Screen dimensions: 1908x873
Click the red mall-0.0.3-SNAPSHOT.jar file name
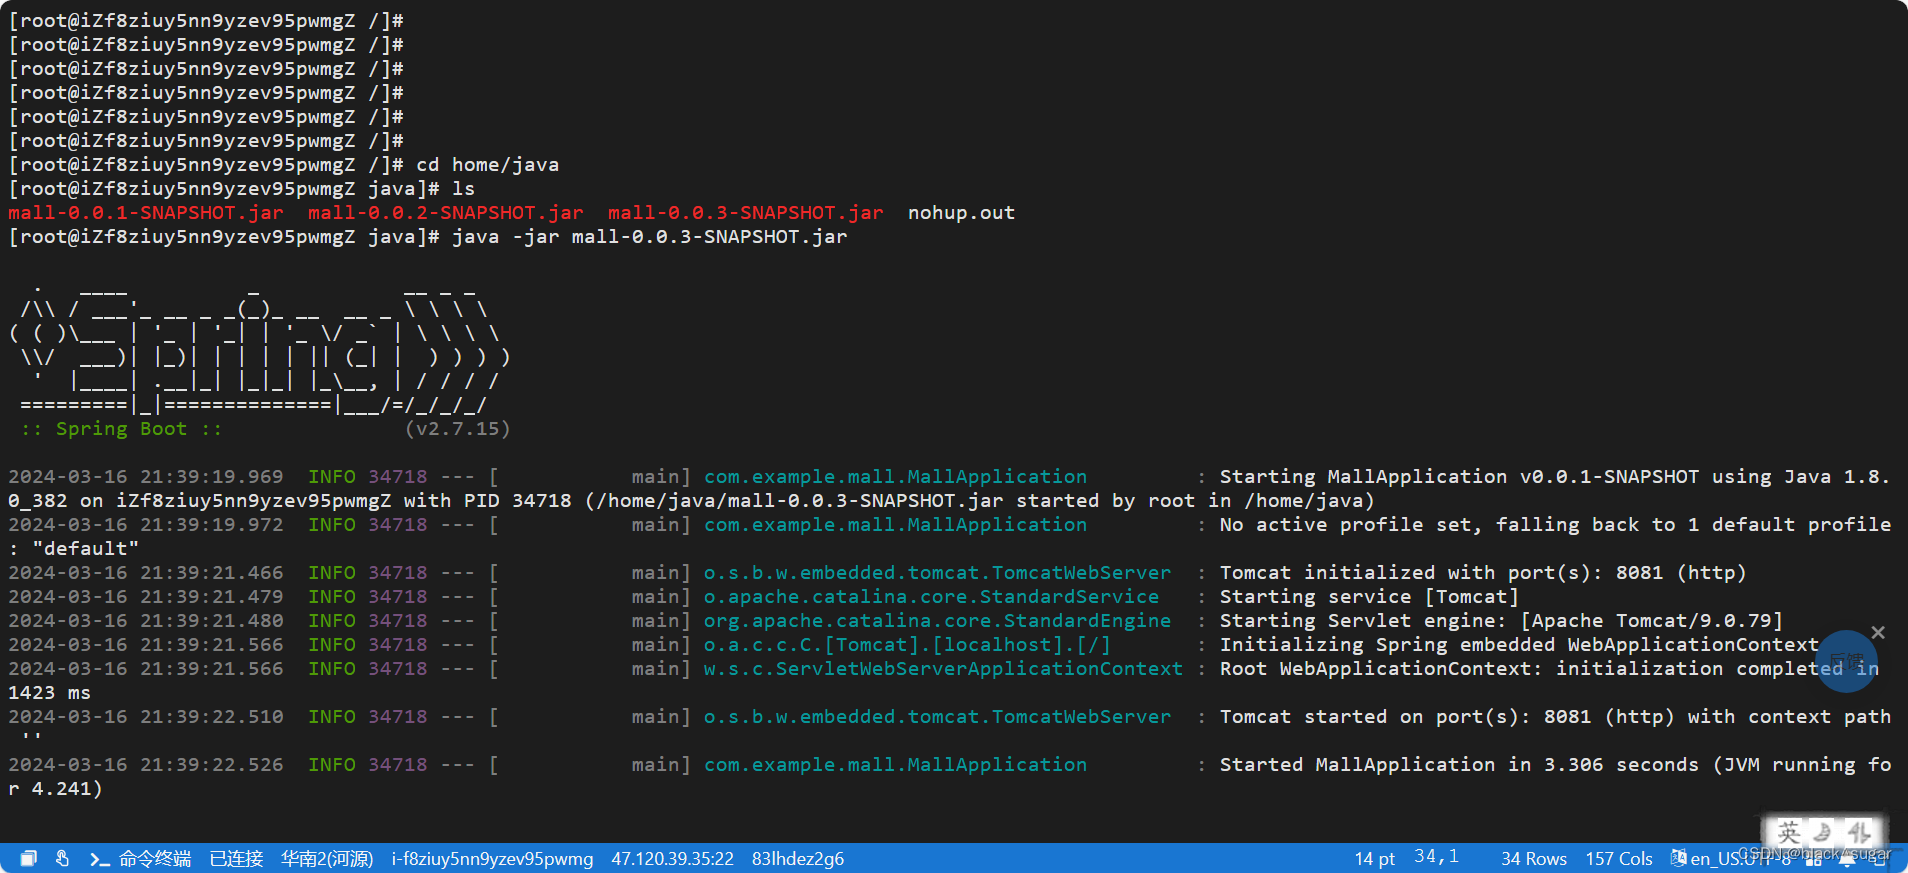pyautogui.click(x=746, y=213)
